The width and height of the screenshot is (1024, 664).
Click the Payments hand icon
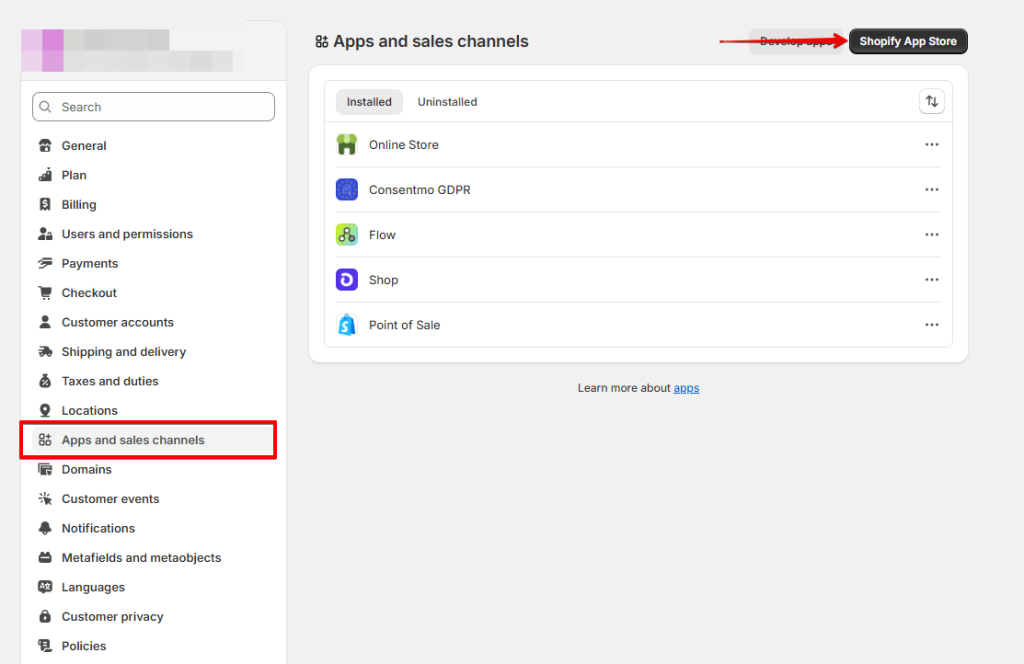point(45,263)
